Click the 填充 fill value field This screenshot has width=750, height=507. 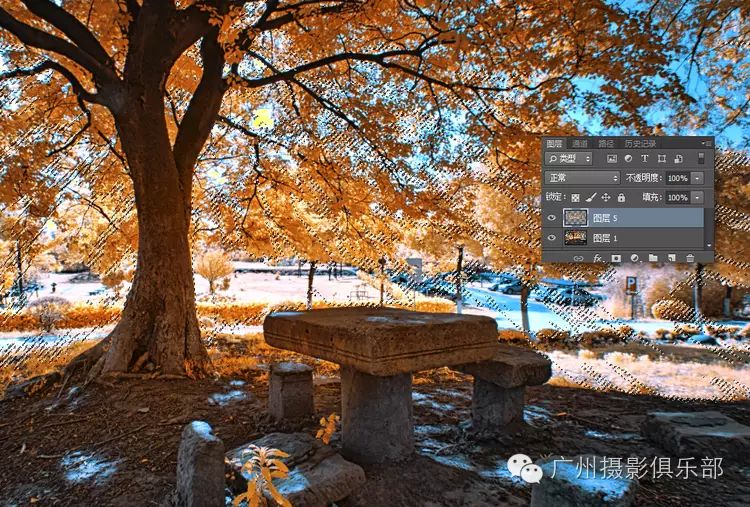click(x=677, y=198)
